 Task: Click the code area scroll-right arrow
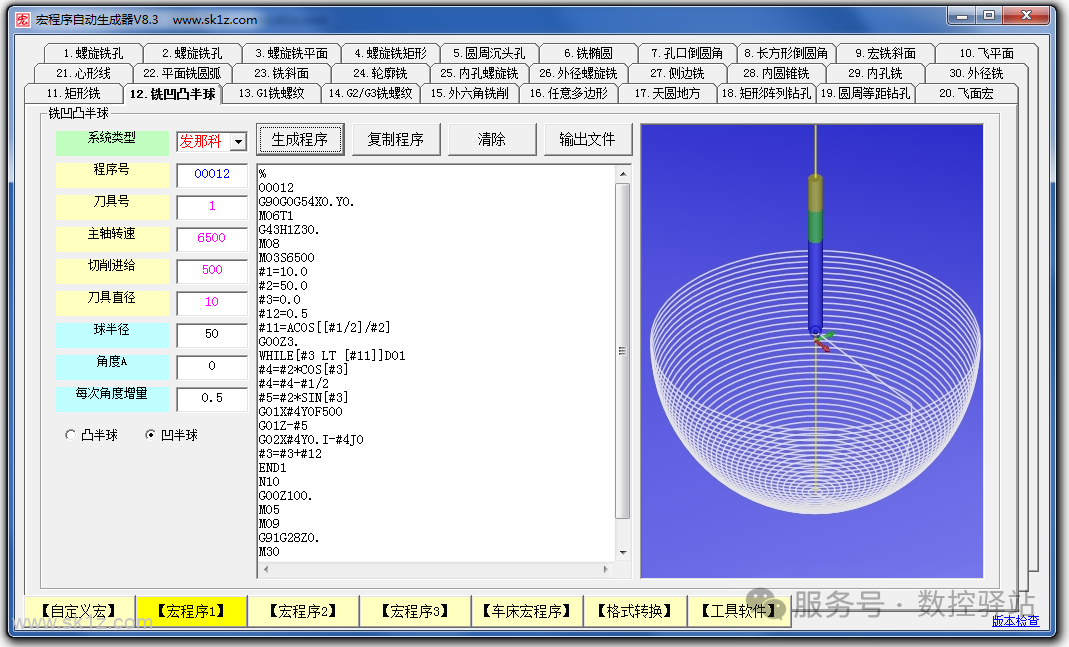click(x=605, y=569)
